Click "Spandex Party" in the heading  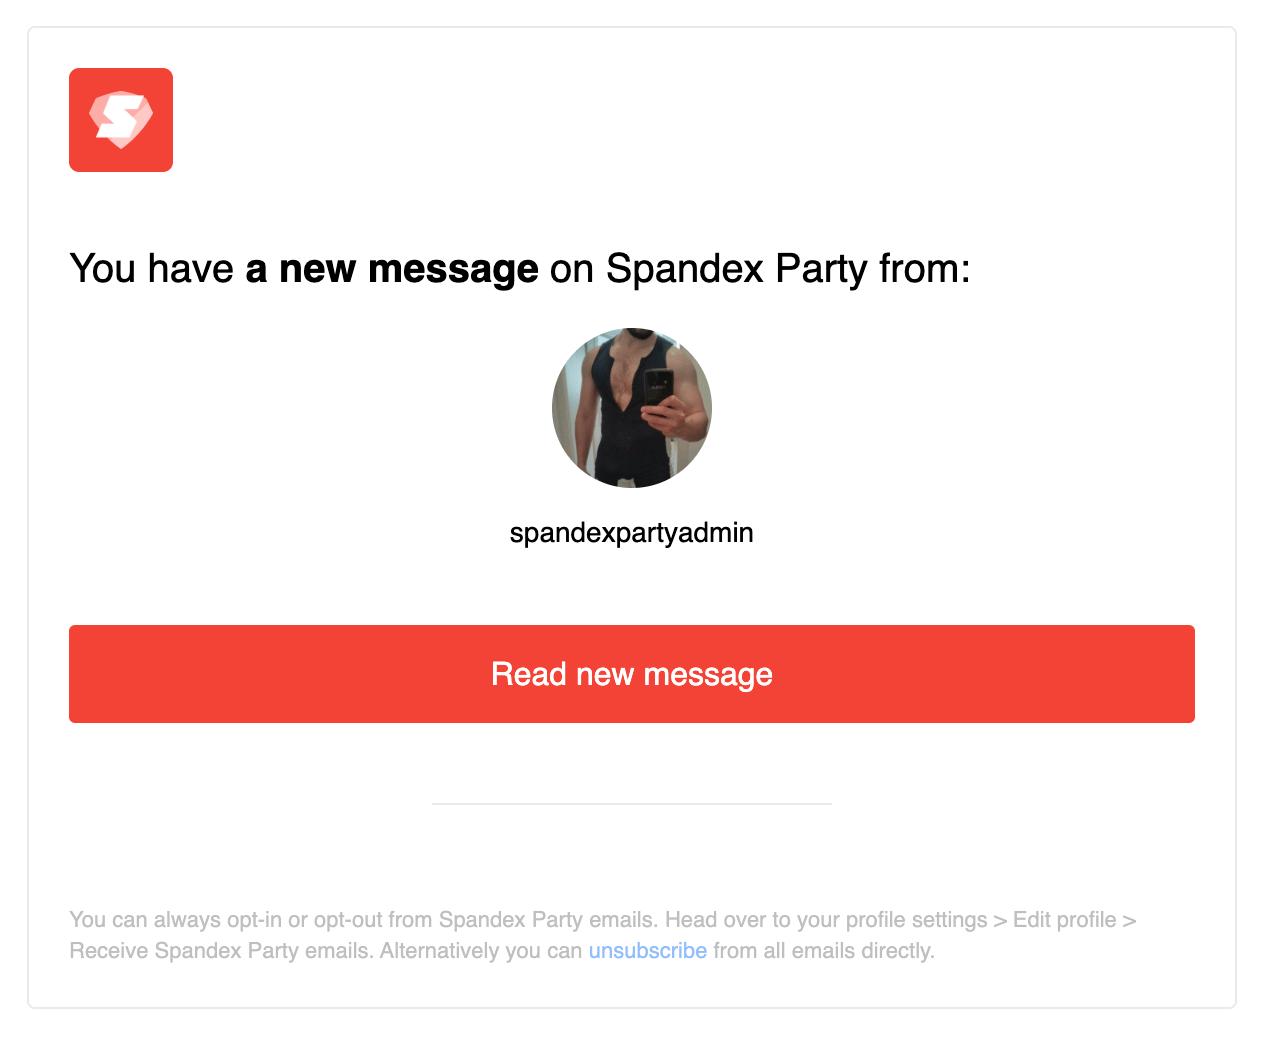(736, 270)
